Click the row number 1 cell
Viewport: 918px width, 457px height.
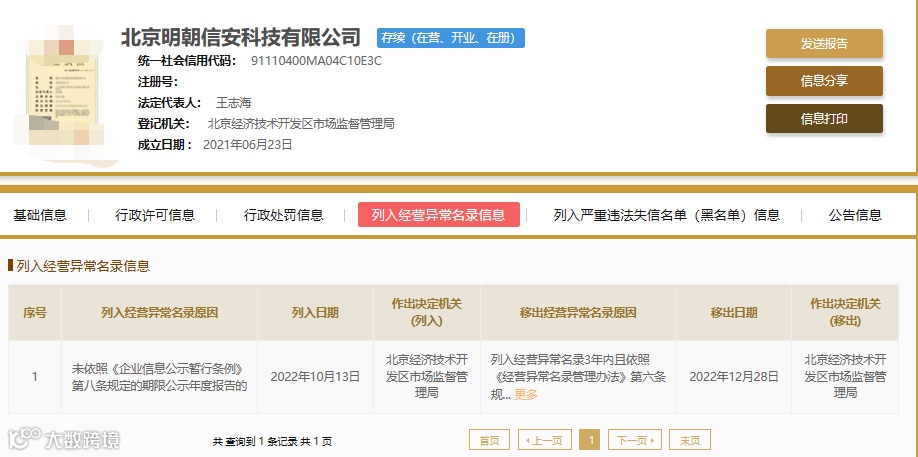pyautogui.click(x=35, y=377)
